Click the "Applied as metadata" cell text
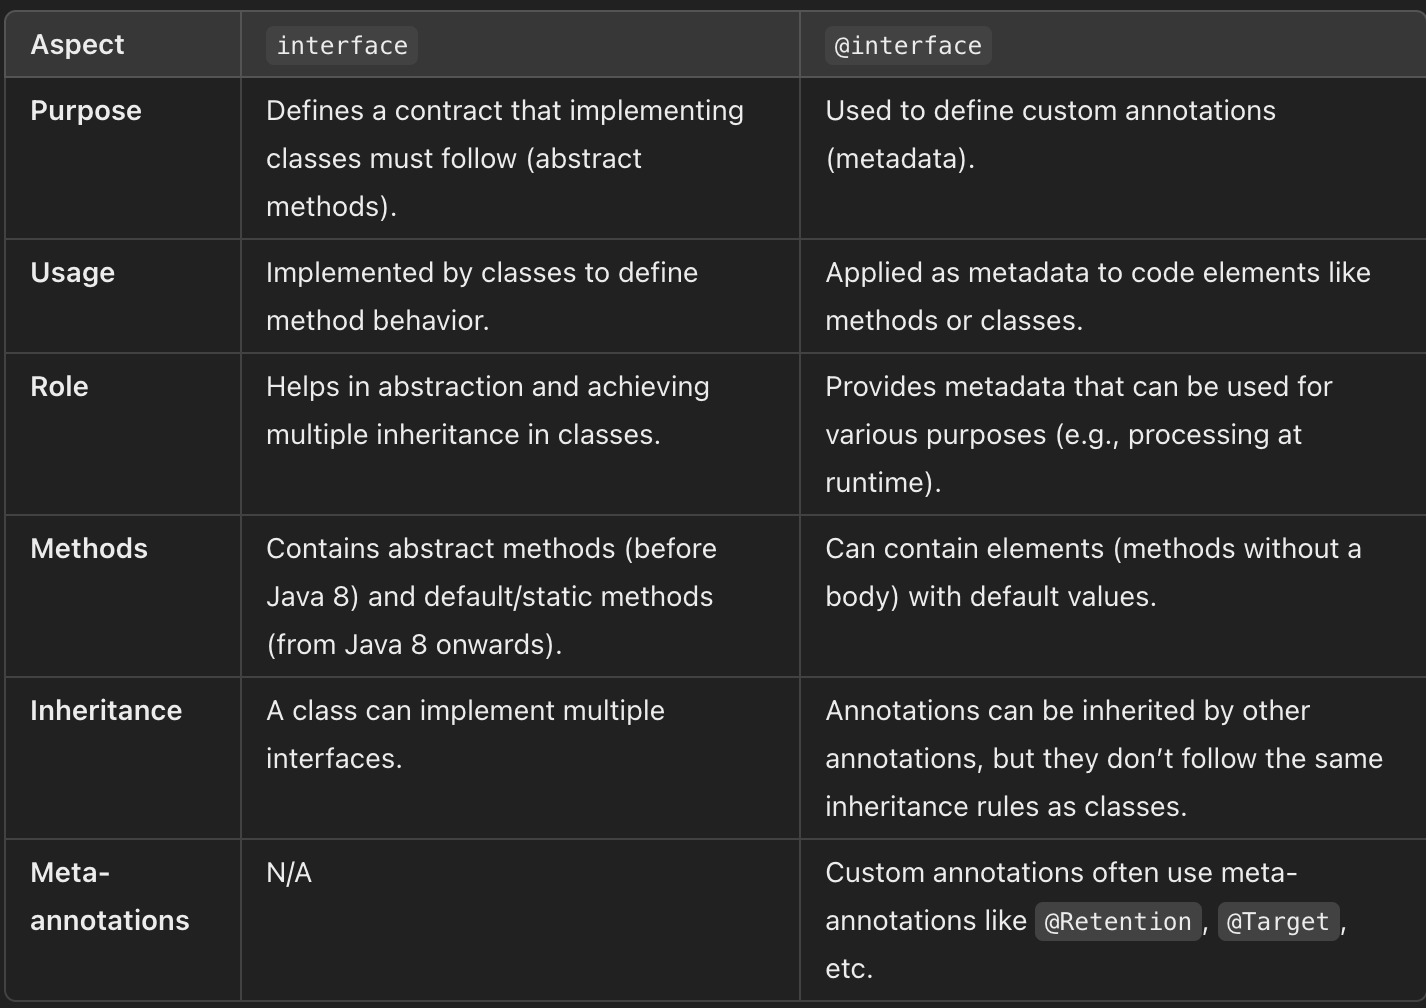 (1097, 296)
